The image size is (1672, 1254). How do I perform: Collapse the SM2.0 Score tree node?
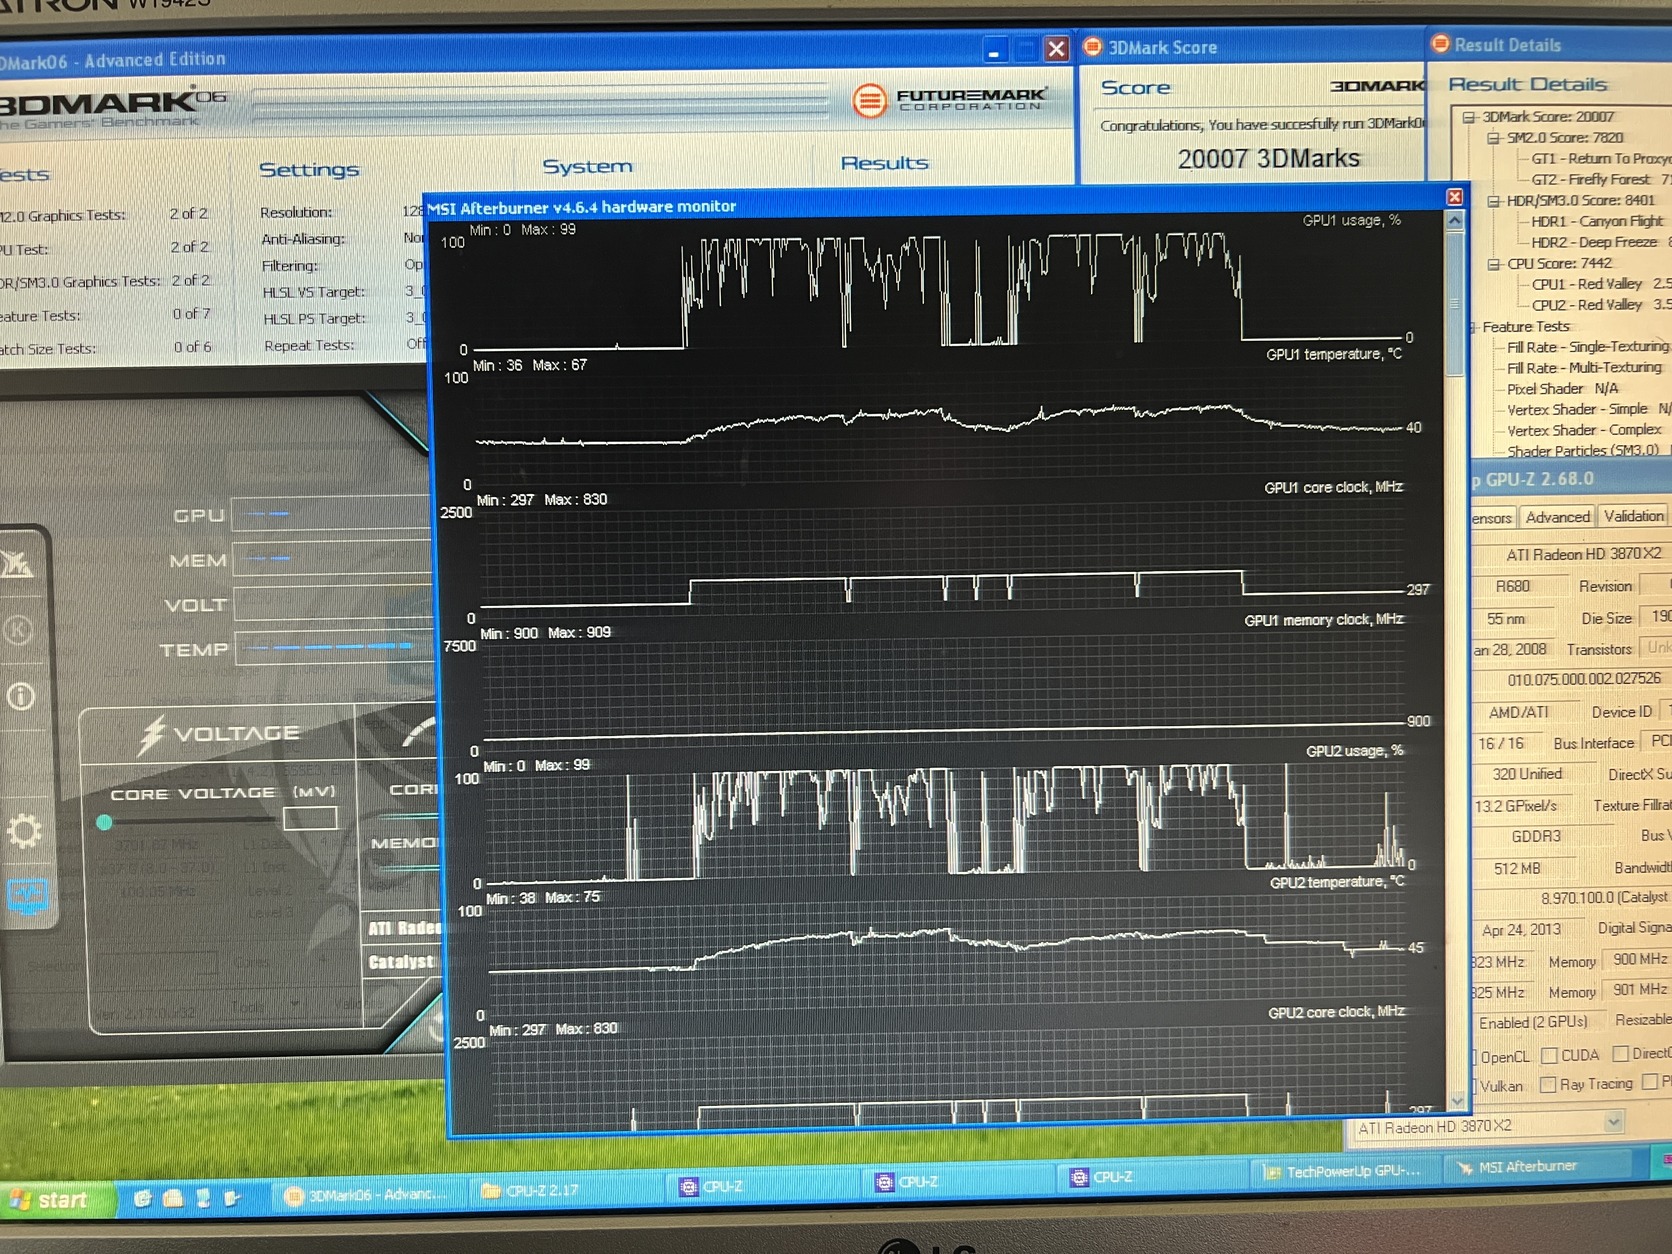(1493, 138)
